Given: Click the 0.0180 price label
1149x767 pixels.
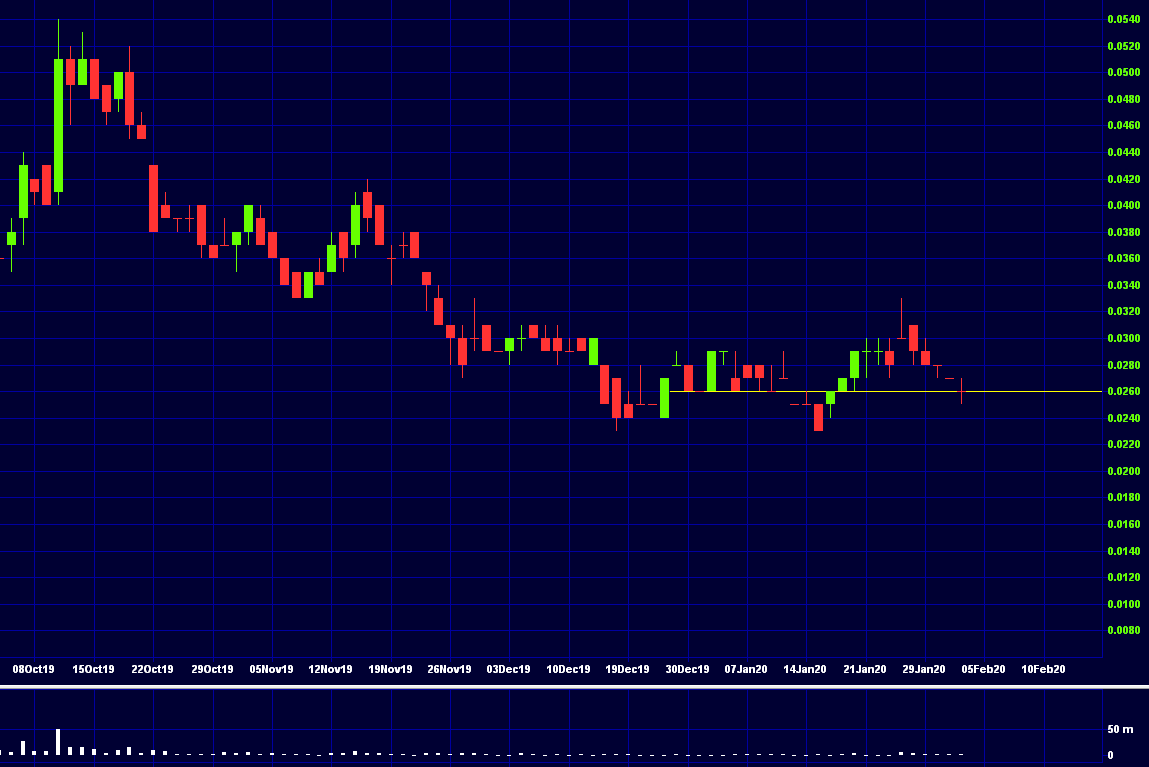Looking at the screenshot, I should click(1123, 498).
